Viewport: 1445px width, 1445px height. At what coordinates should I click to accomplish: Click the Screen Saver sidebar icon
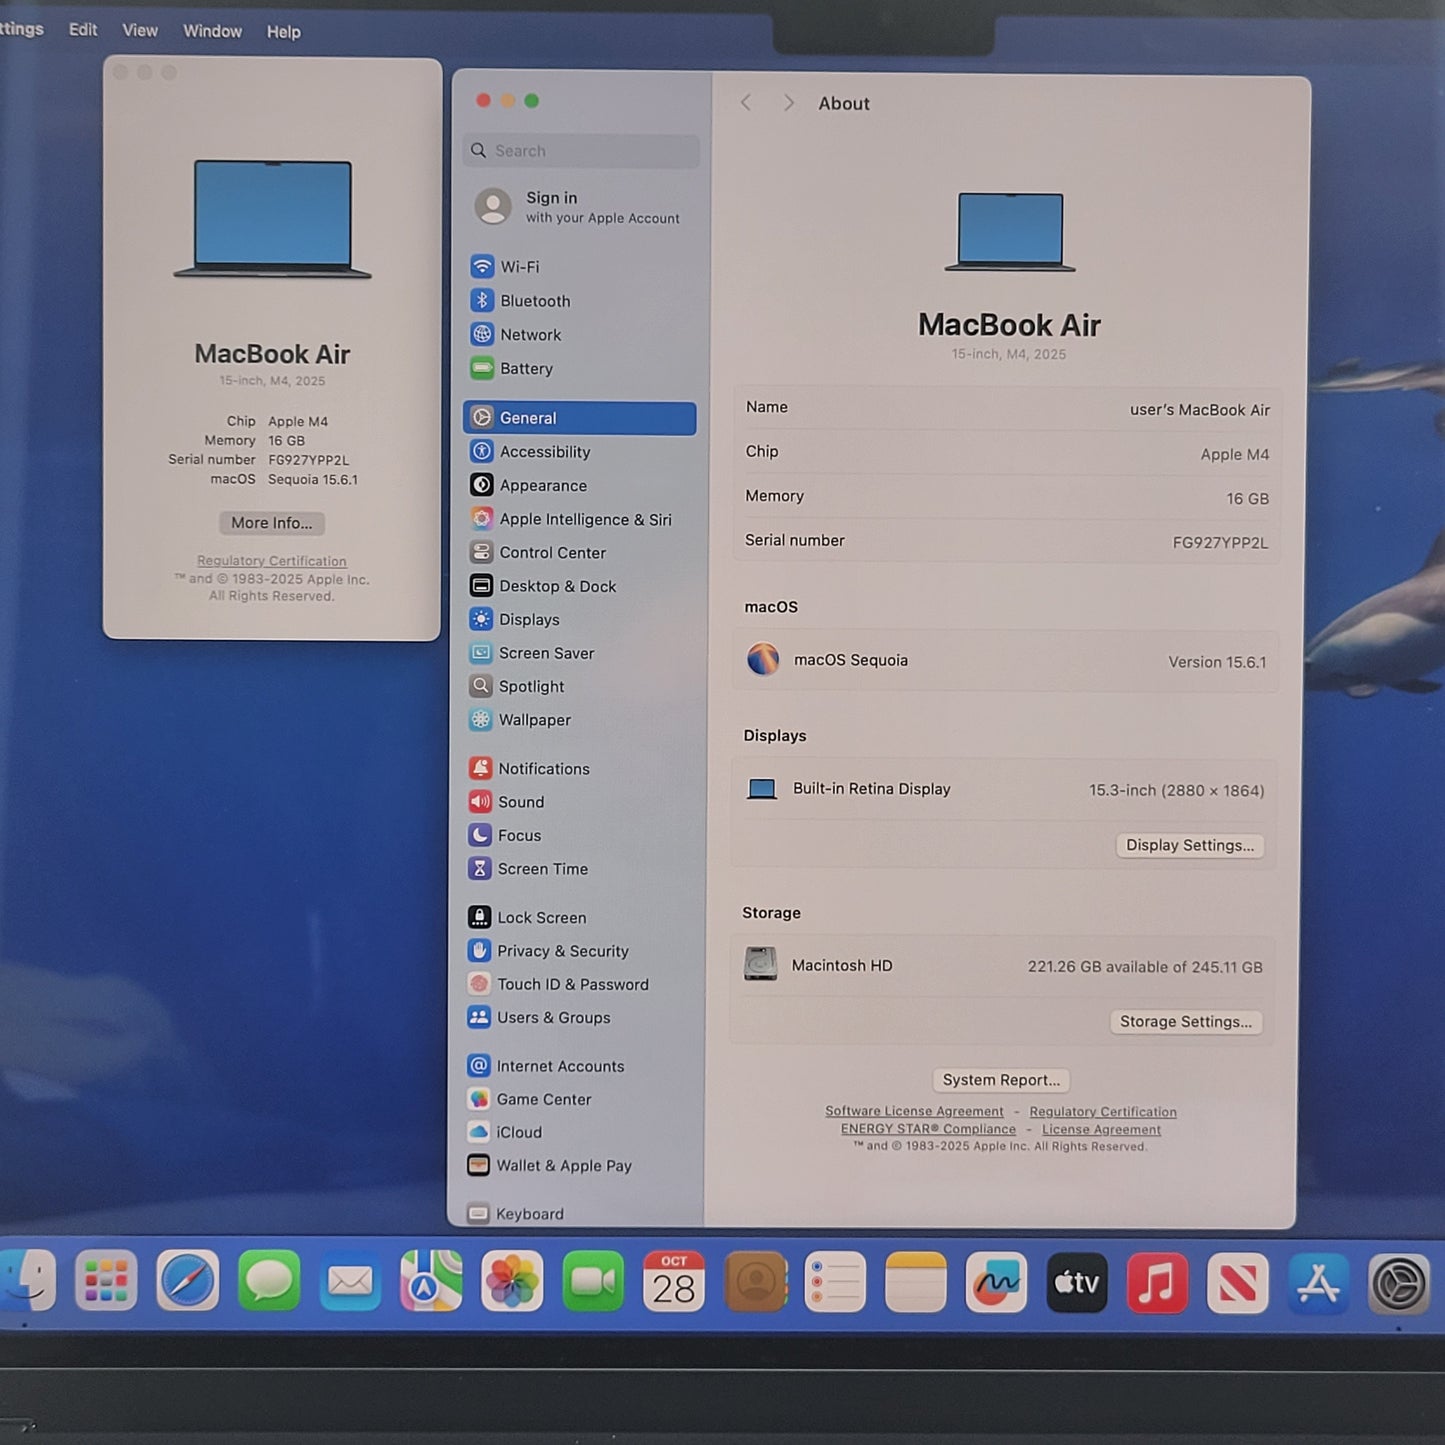point(483,653)
